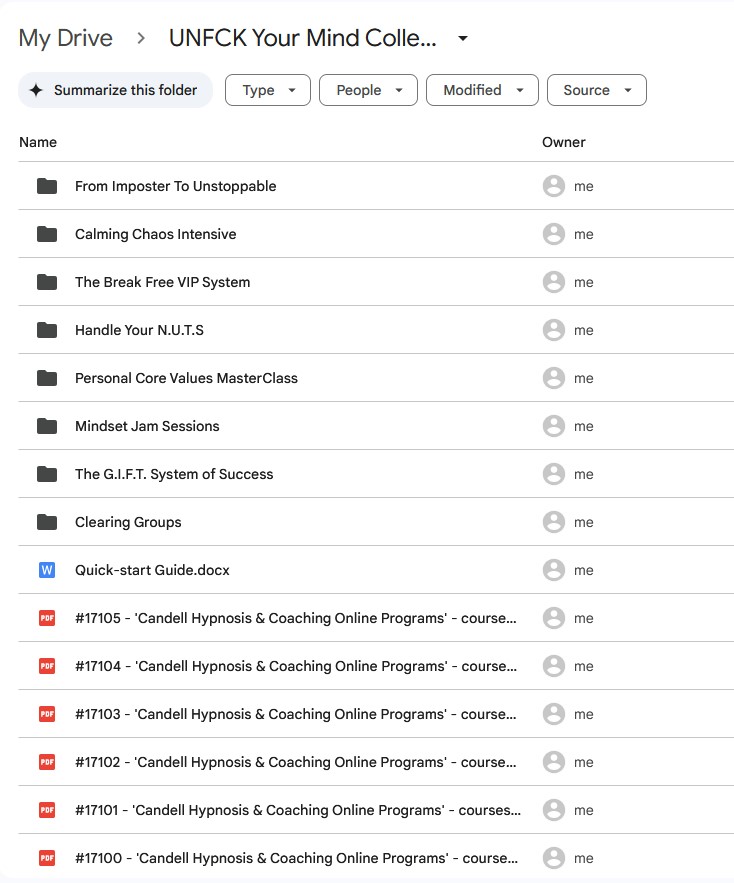Click the folder icon for Calming Chaos Intensive
This screenshot has height=883, width=734.
[47, 234]
